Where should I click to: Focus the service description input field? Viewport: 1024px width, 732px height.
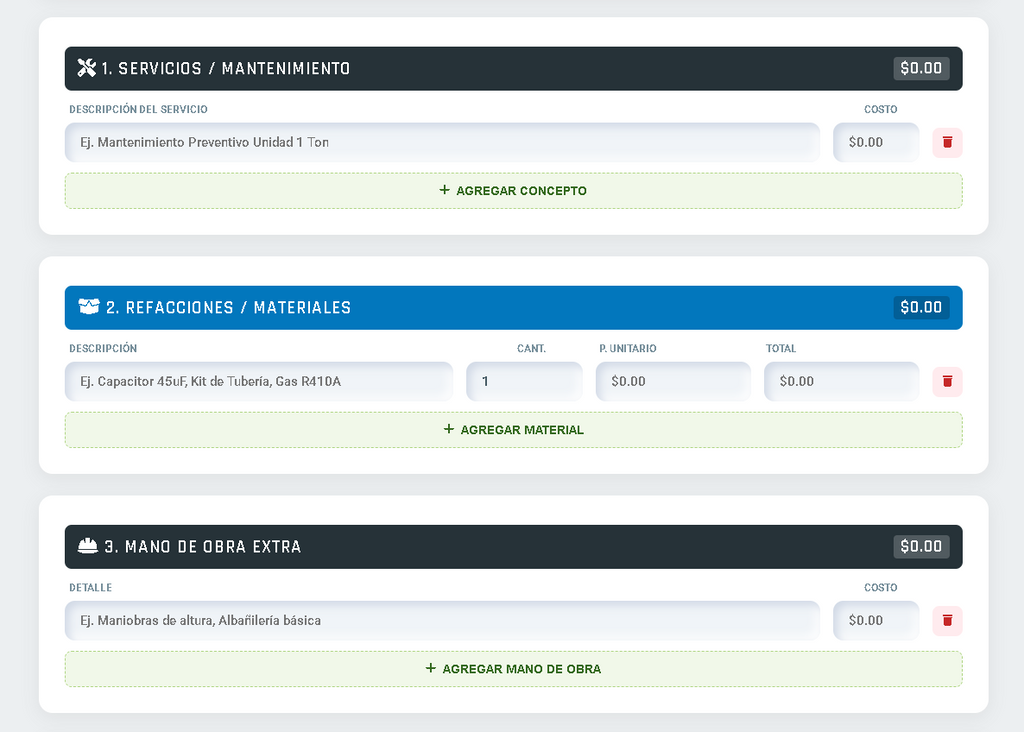point(442,143)
